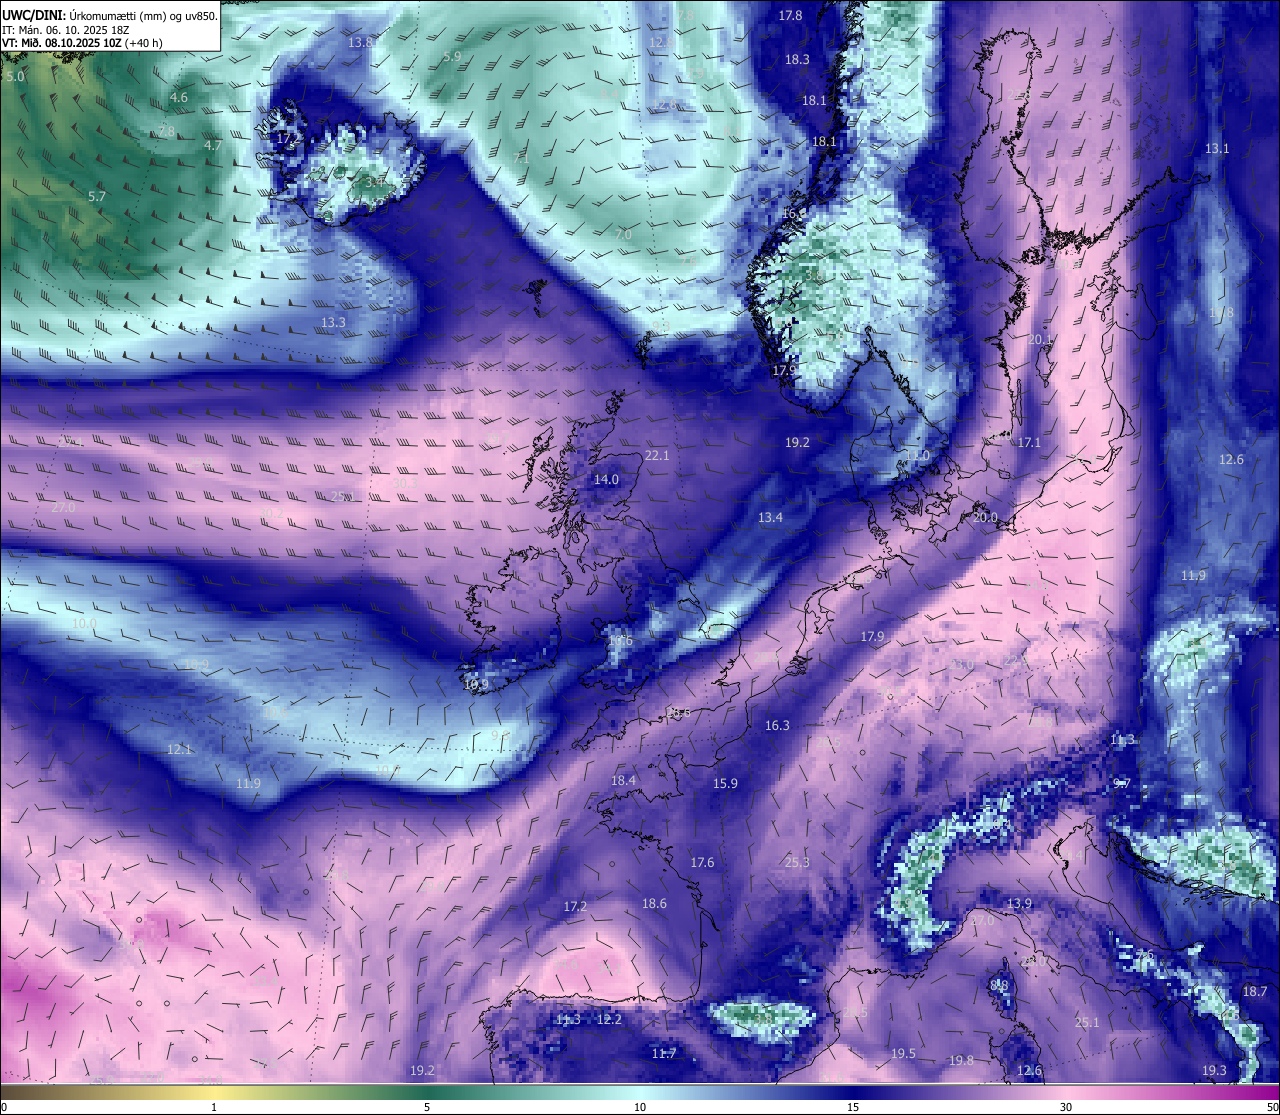Click the 5.0 value below the header
The image size is (1280, 1115).
click(x=15, y=76)
